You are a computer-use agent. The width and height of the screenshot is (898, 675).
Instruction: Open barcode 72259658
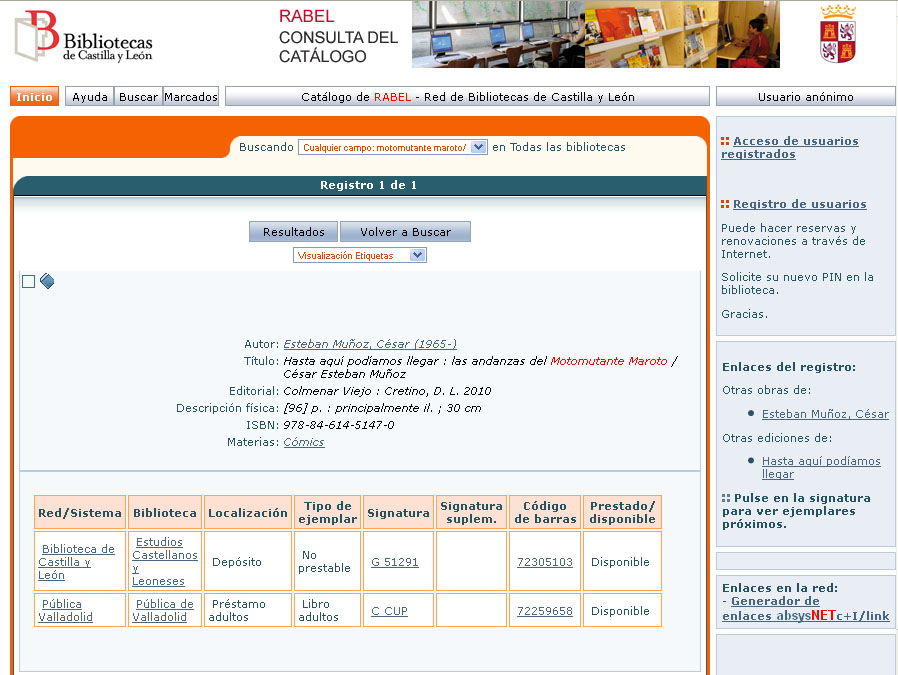pyautogui.click(x=545, y=611)
